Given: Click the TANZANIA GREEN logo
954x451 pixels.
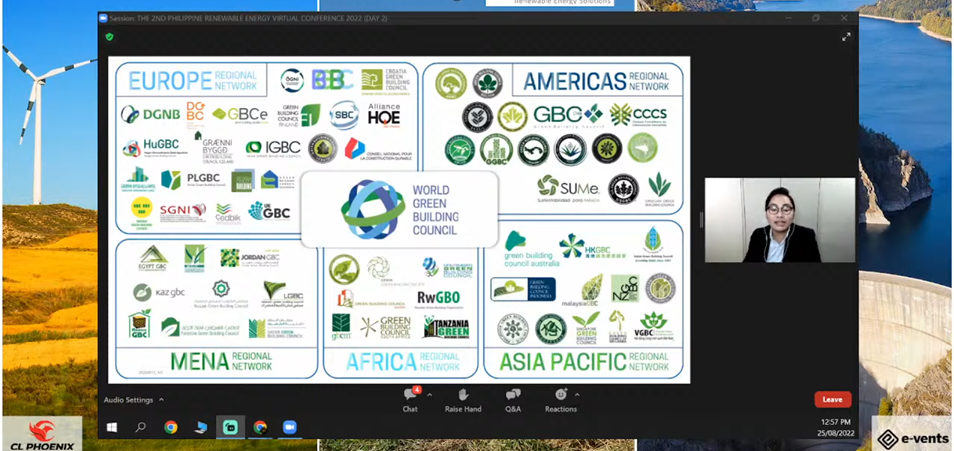Looking at the screenshot, I should click(447, 327).
